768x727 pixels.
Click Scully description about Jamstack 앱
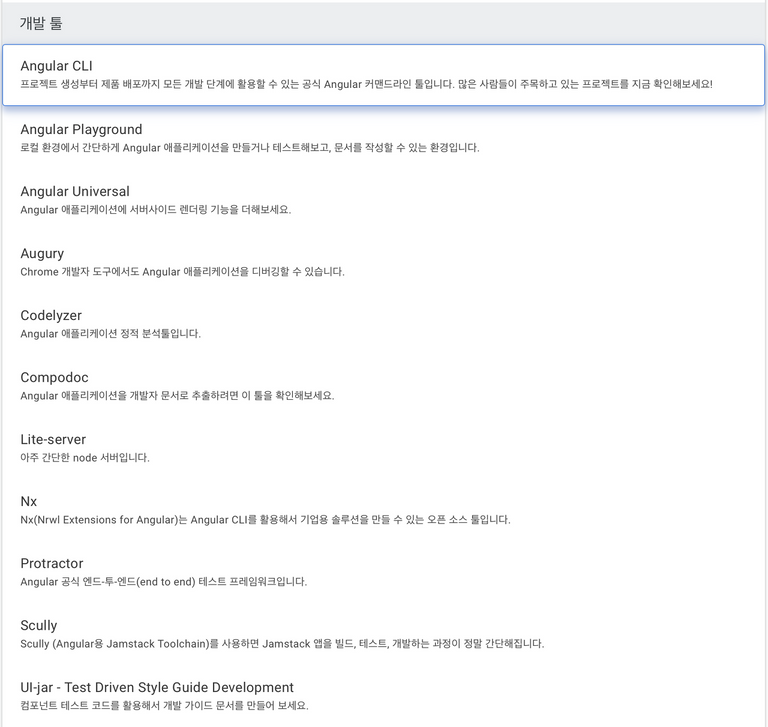click(282, 643)
